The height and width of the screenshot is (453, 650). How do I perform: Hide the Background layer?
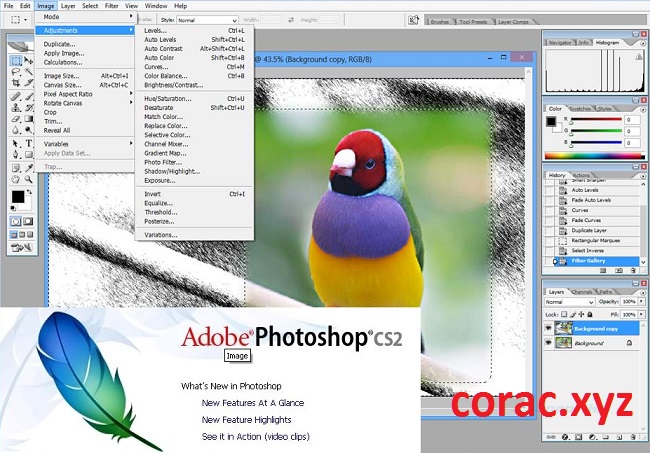pos(548,343)
